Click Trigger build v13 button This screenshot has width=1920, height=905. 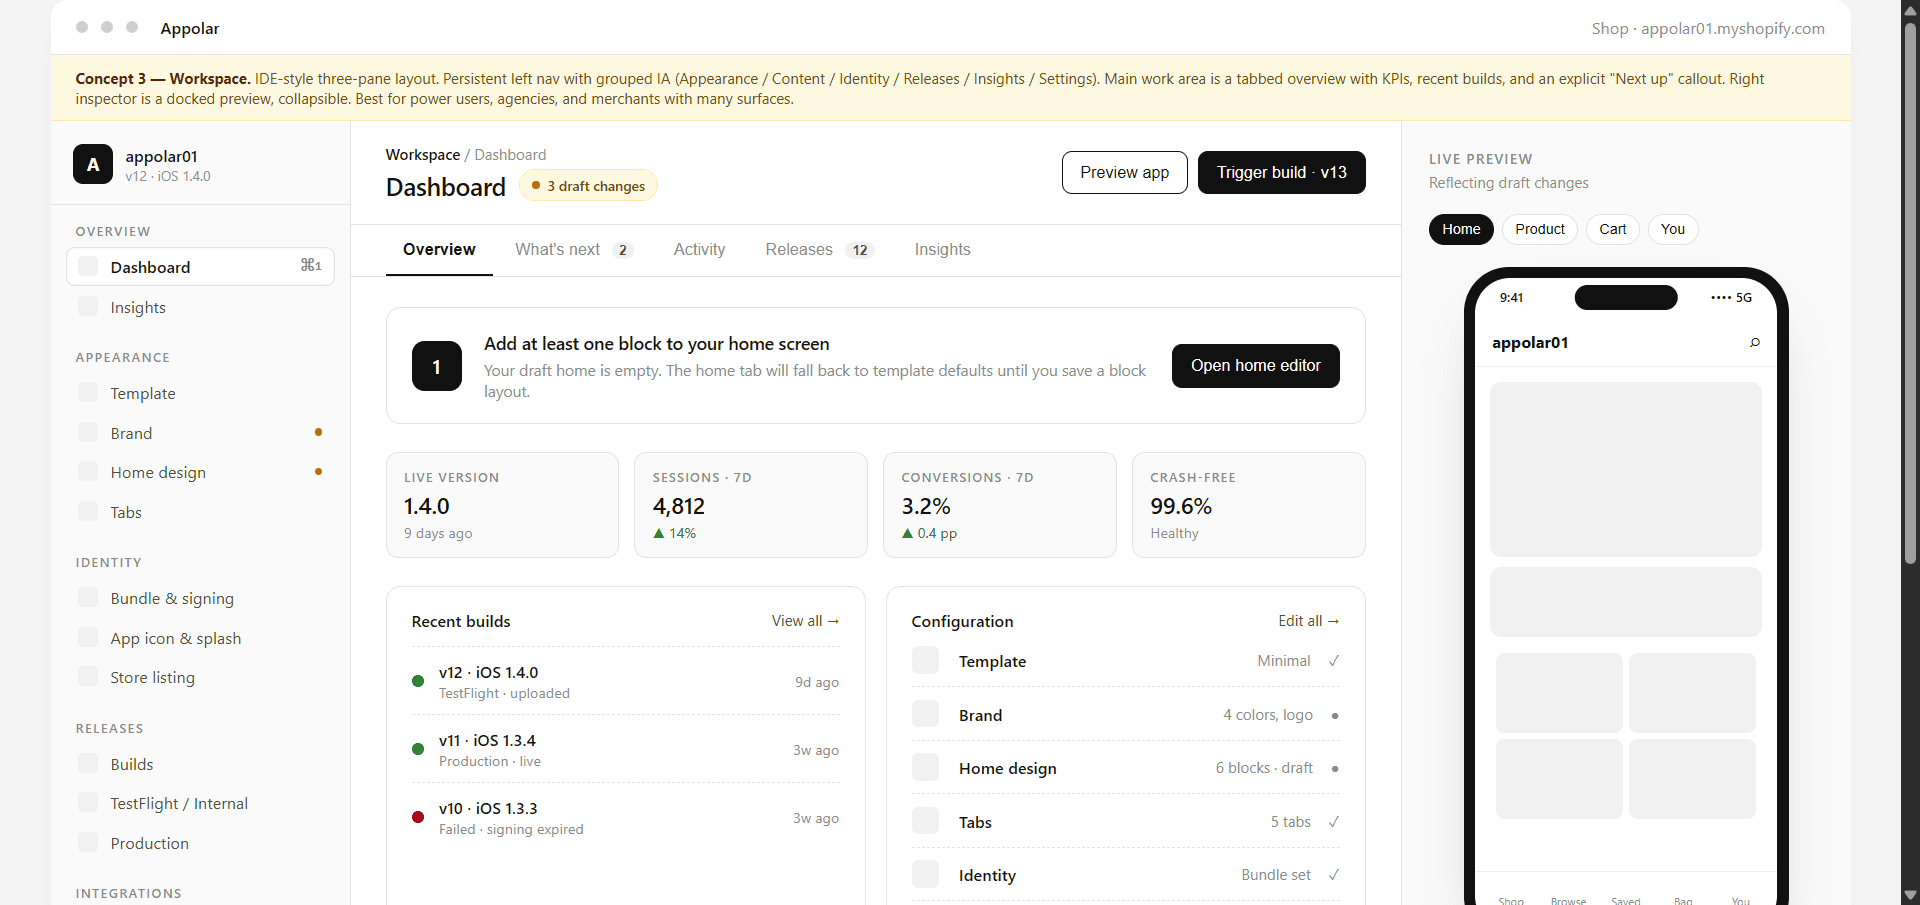(x=1281, y=172)
